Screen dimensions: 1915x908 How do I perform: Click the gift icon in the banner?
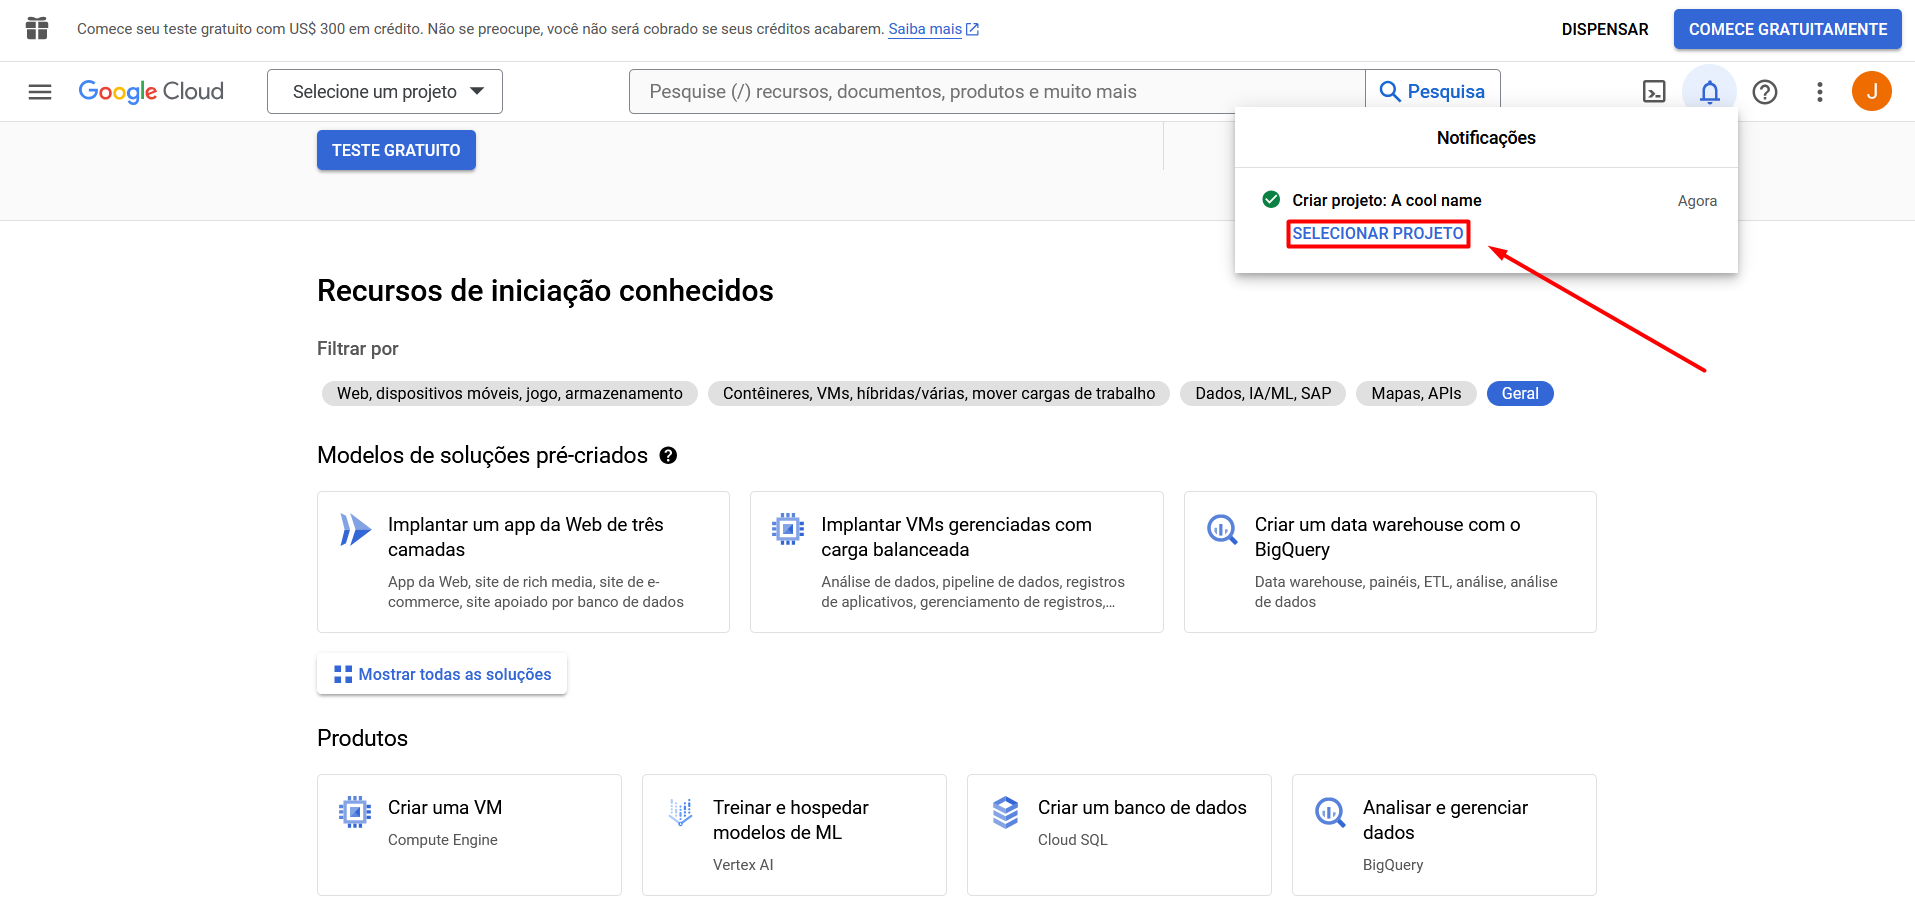[x=37, y=29]
